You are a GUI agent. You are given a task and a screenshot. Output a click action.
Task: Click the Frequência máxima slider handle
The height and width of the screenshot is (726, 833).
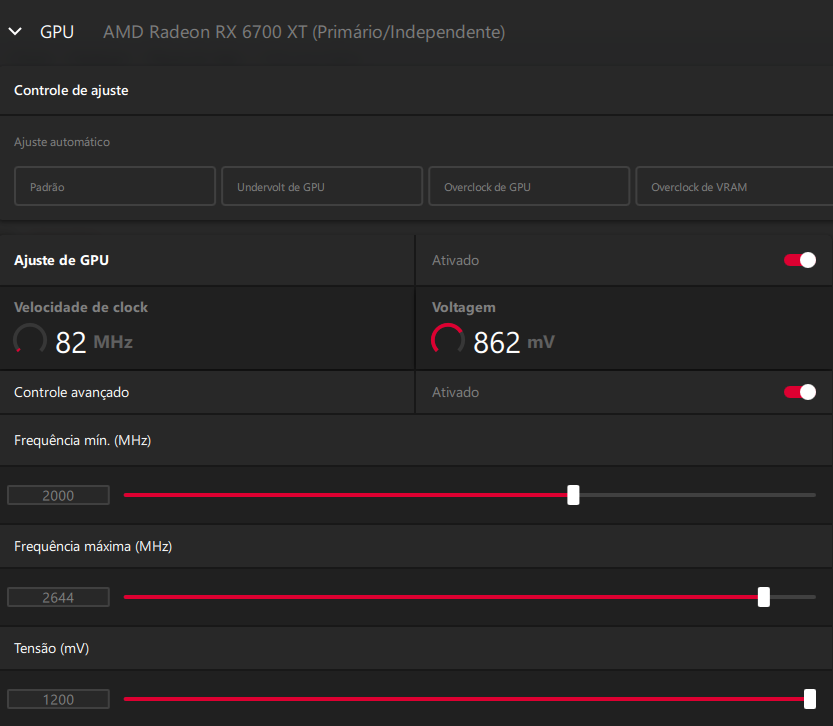[764, 597]
